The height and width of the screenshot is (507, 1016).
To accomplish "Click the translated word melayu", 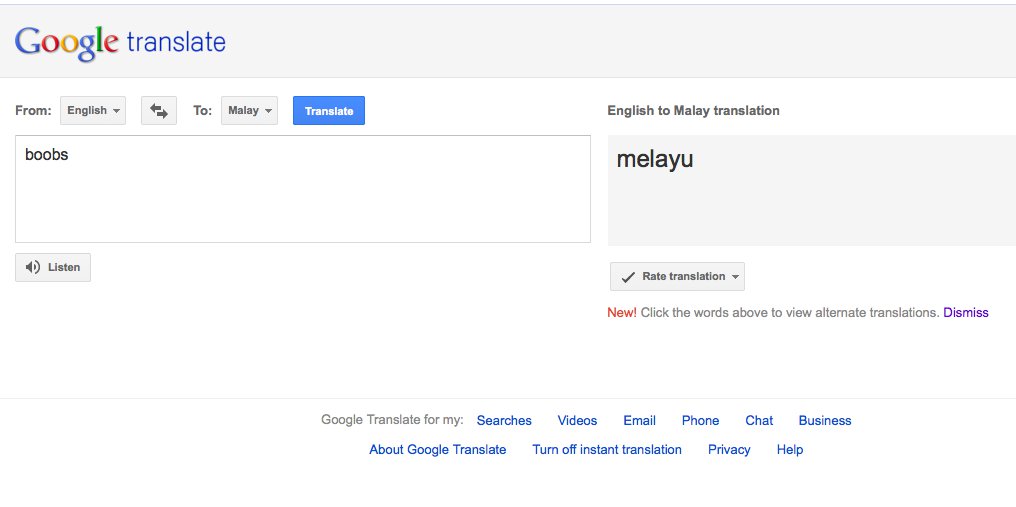I will click(x=654, y=159).
